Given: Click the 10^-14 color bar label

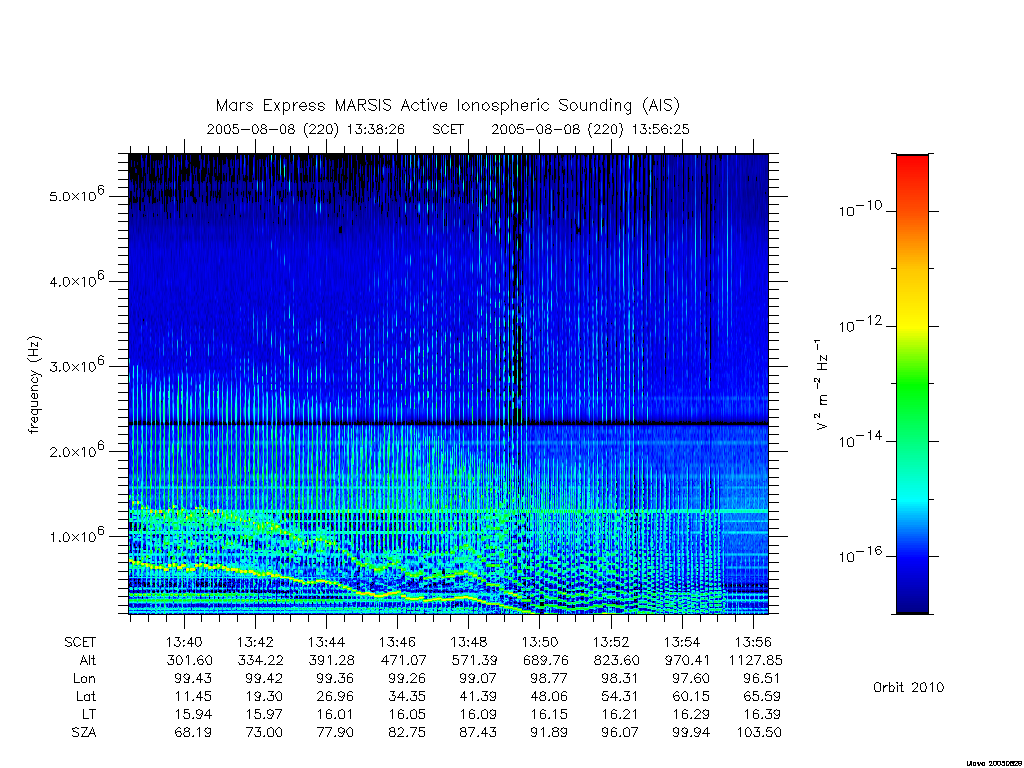Looking at the screenshot, I should 860,440.
